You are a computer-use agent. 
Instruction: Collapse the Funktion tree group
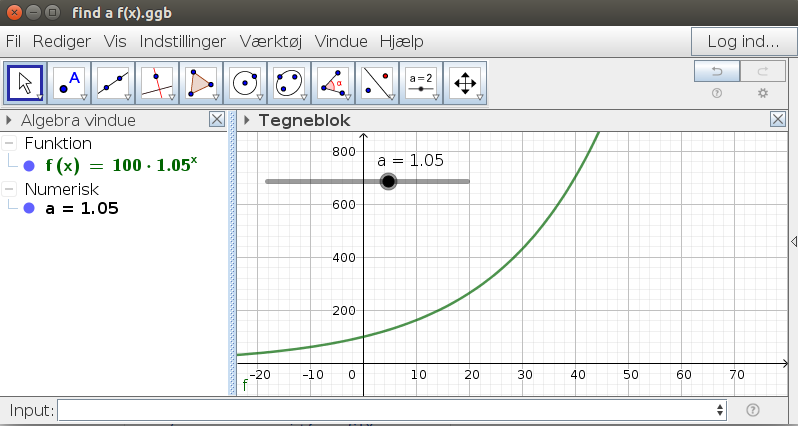(x=9, y=144)
